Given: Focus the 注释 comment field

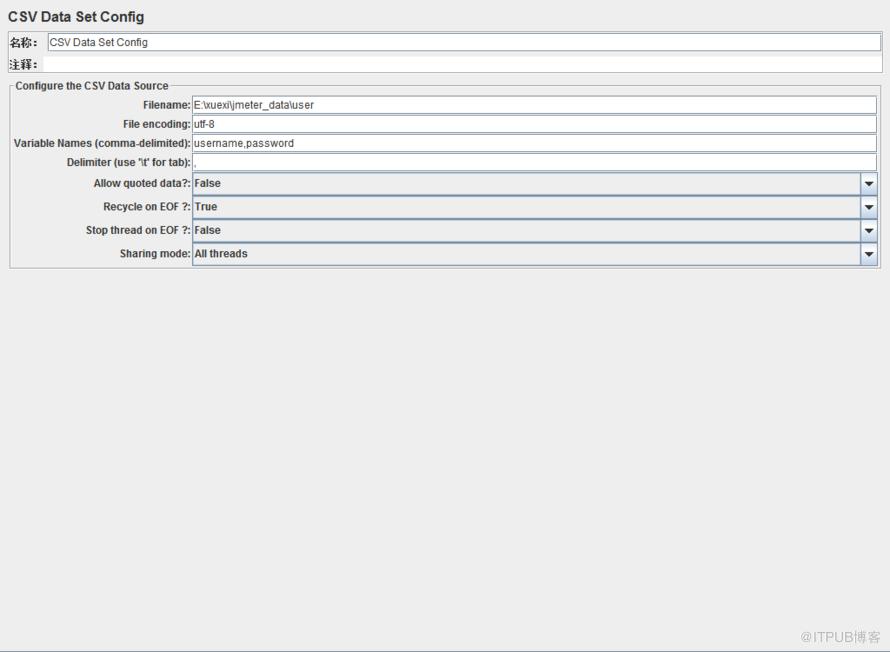Looking at the screenshot, I should 462,64.
